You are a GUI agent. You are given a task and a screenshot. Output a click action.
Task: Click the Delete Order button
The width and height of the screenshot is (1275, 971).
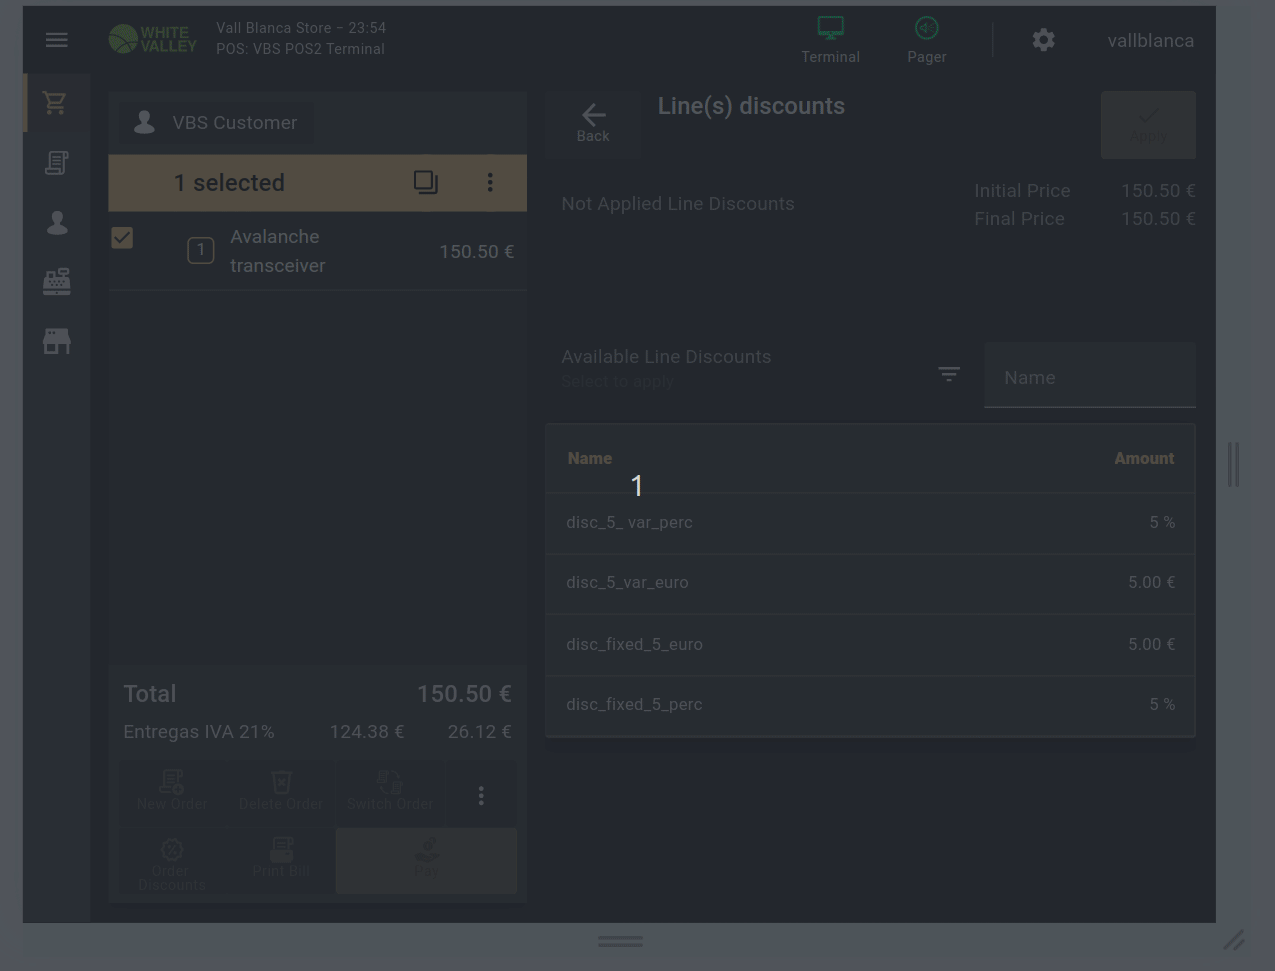click(x=281, y=792)
